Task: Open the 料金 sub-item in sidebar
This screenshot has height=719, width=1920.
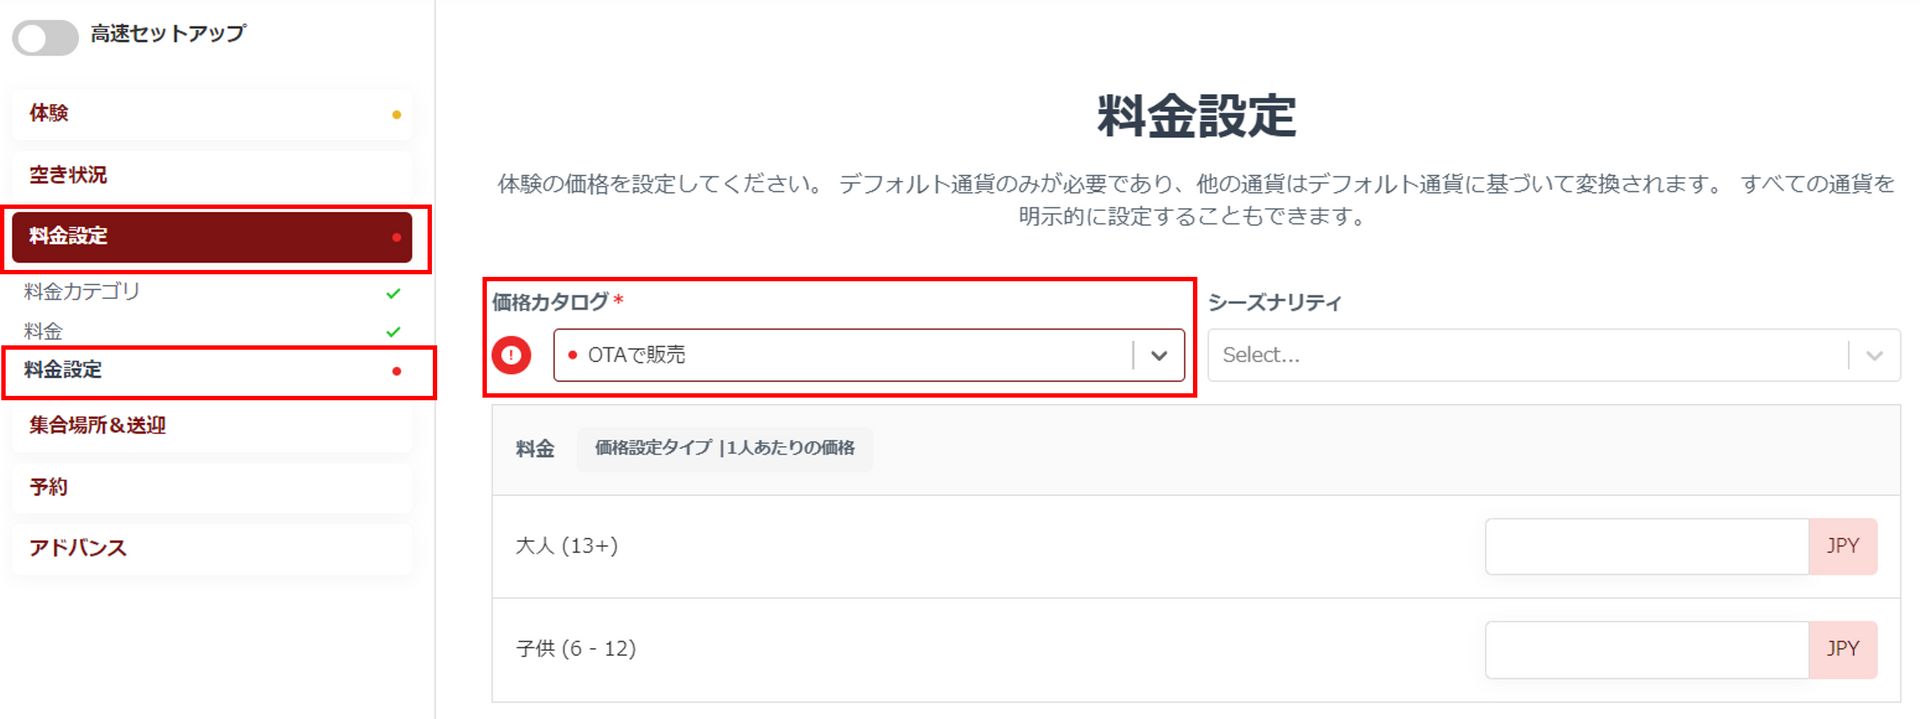Action: pyautogui.click(x=43, y=331)
